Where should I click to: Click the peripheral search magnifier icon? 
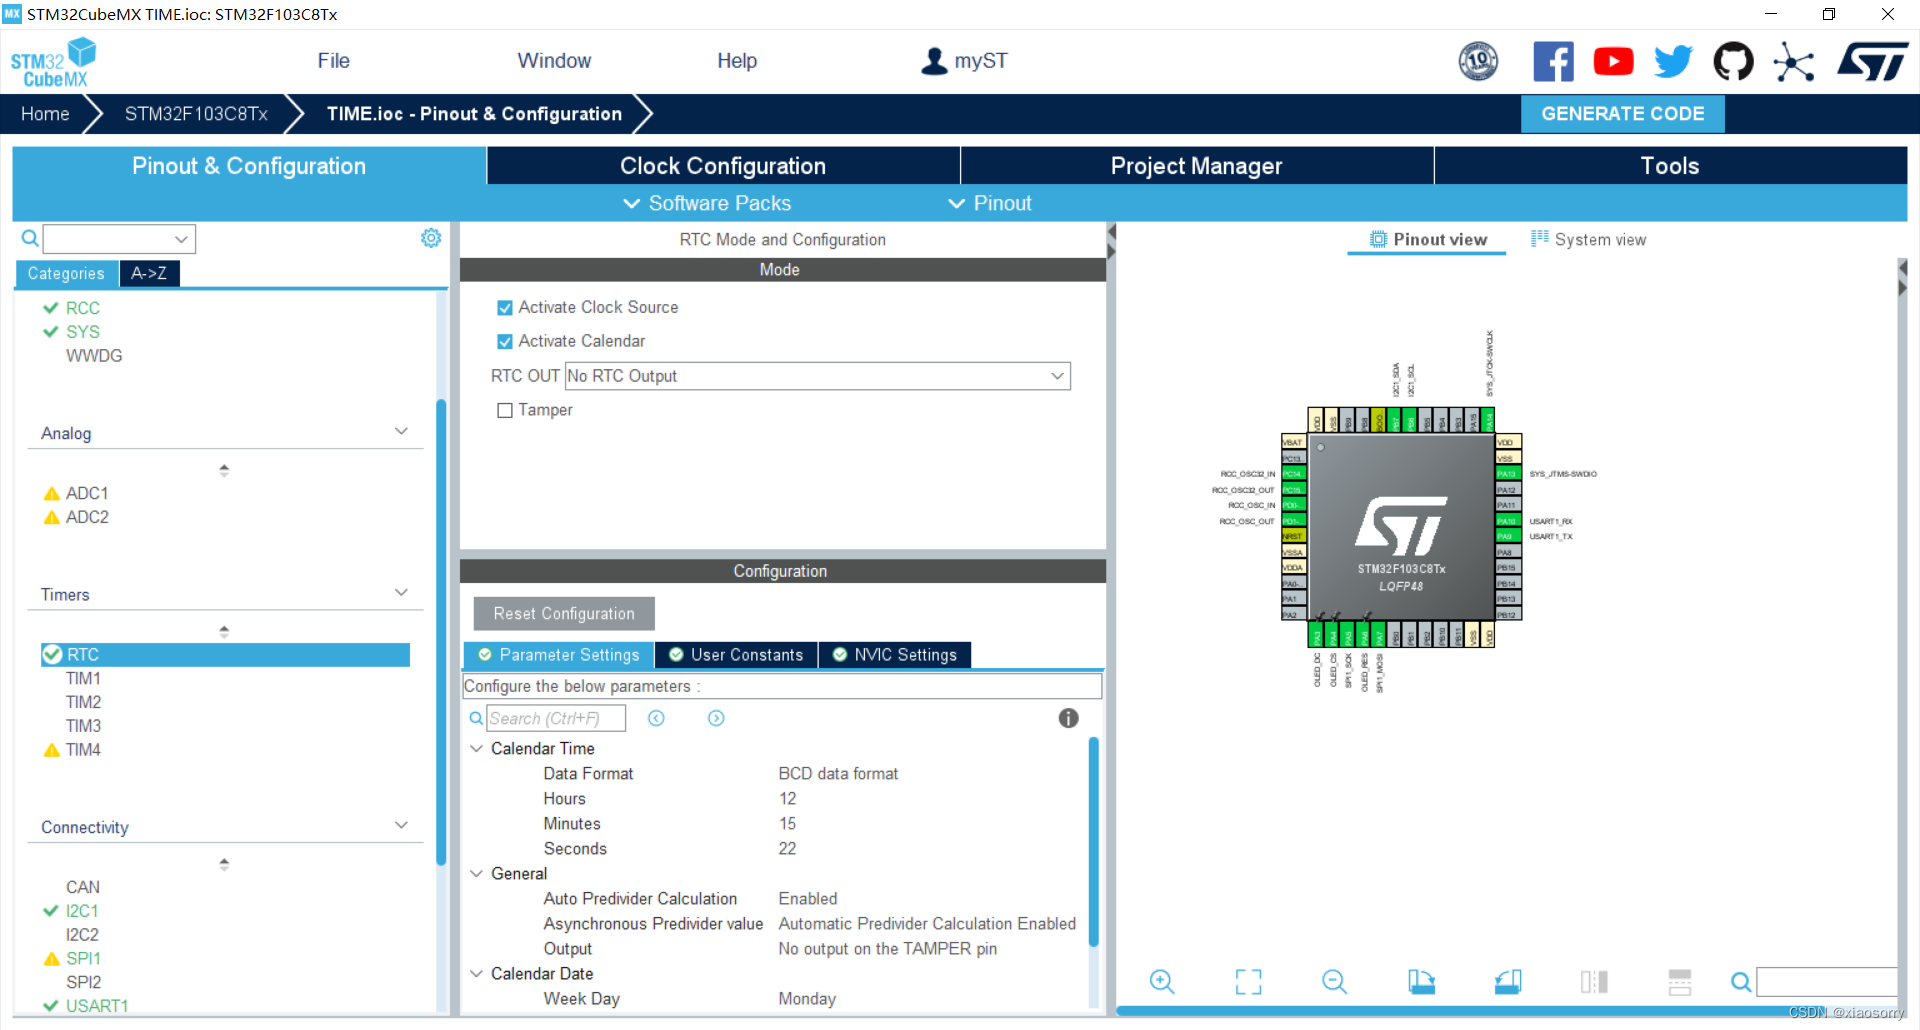tap(30, 238)
